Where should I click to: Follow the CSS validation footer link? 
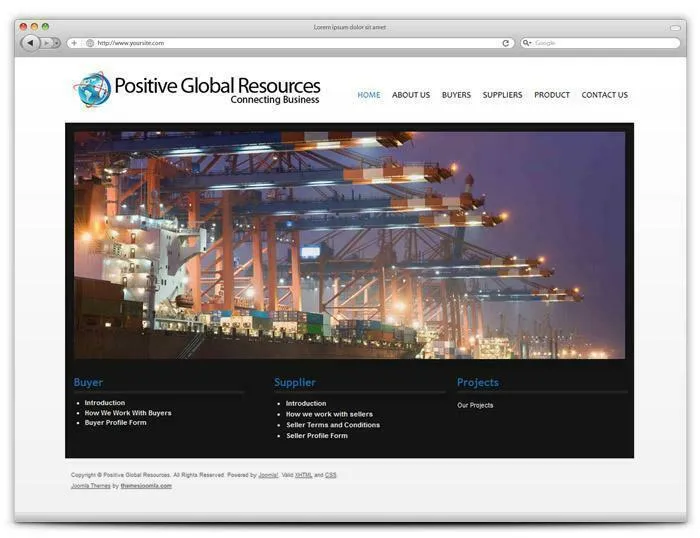330,475
